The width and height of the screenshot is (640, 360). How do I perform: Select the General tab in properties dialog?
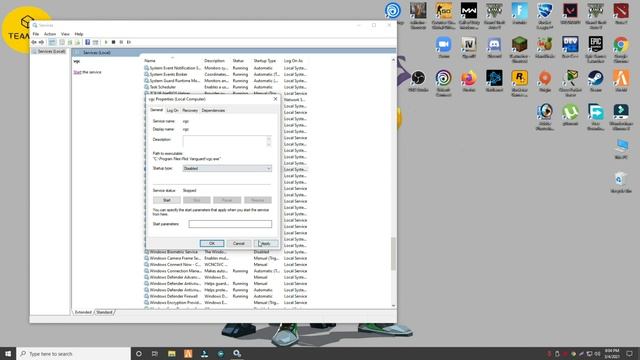[156, 110]
